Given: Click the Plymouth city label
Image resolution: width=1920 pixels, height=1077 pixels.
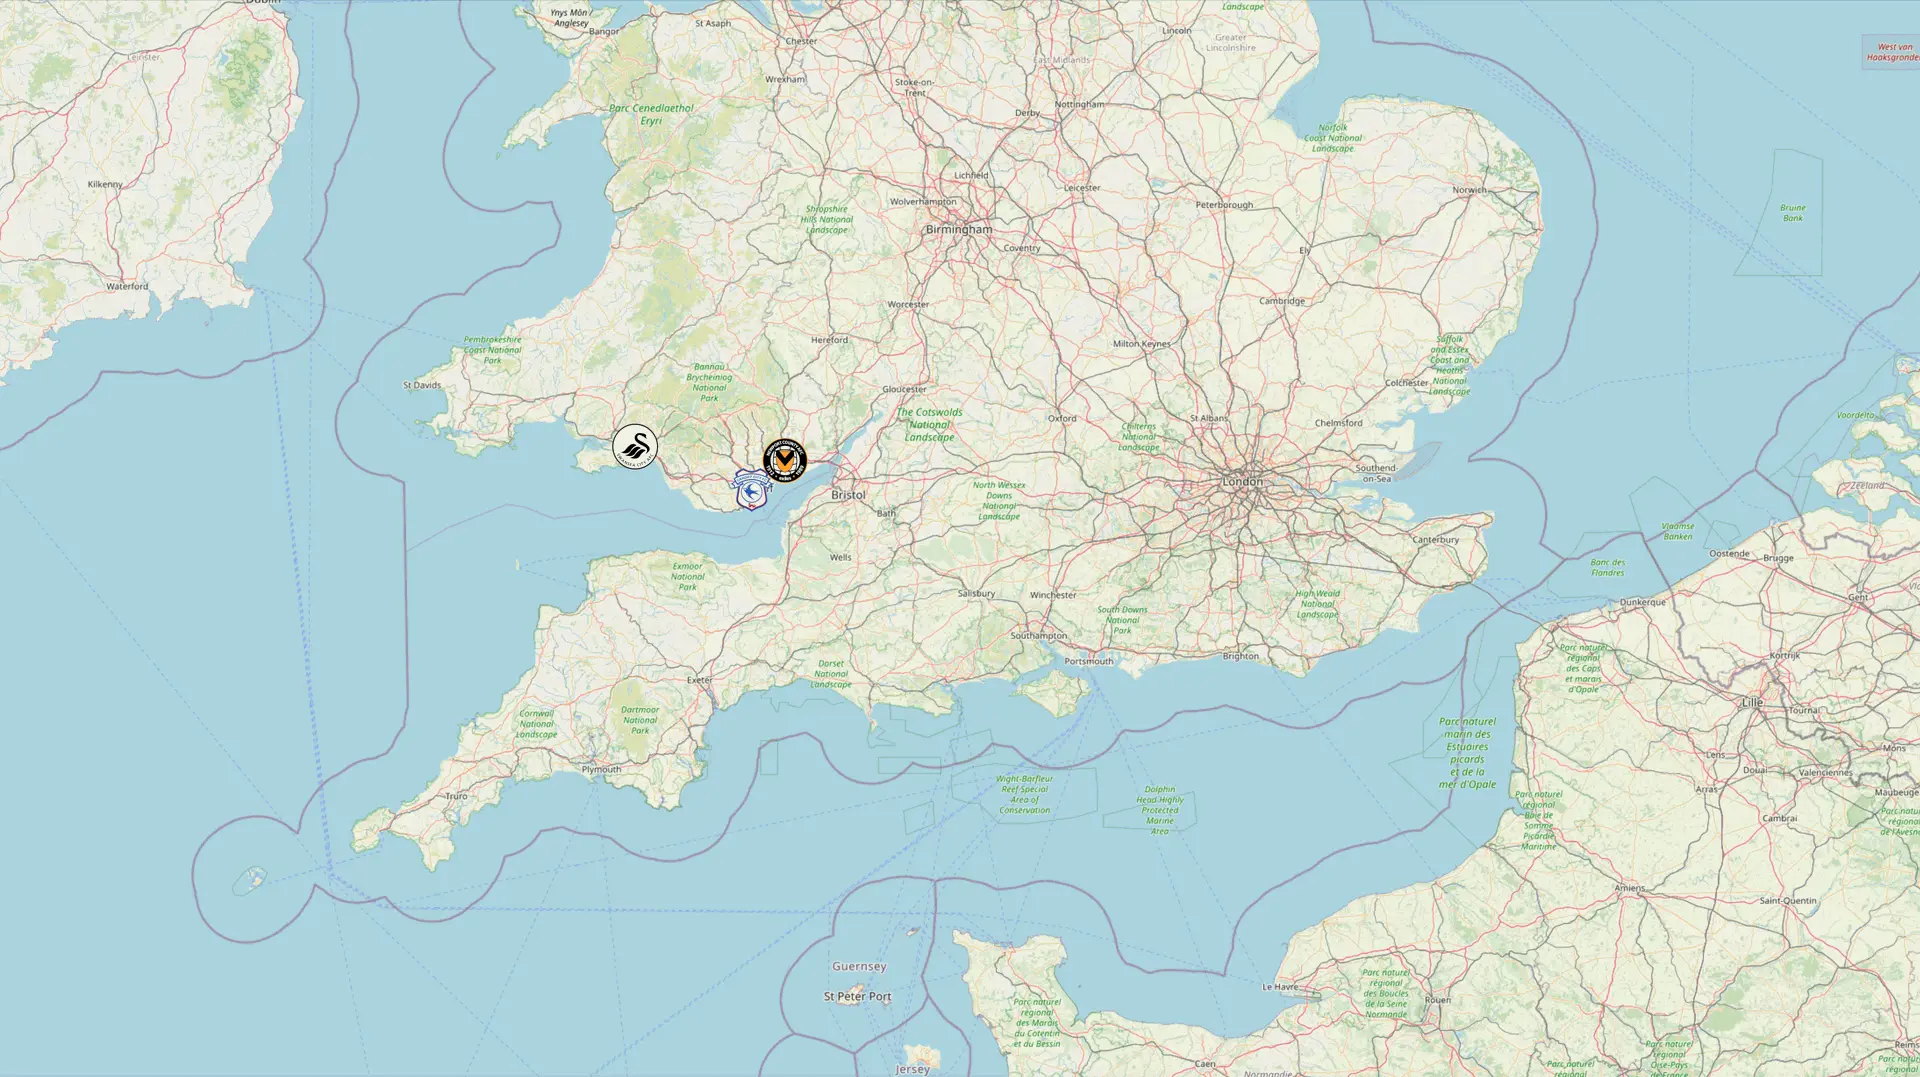Looking at the screenshot, I should click(601, 770).
